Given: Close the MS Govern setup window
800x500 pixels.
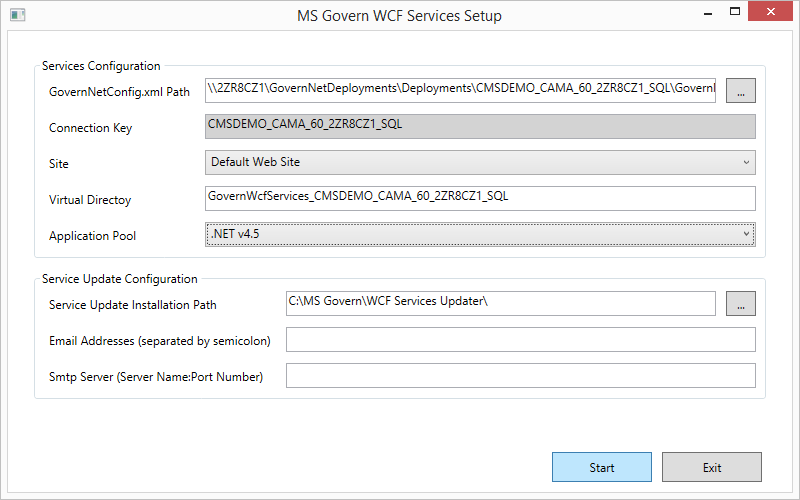Looking at the screenshot, I should pos(780,13).
